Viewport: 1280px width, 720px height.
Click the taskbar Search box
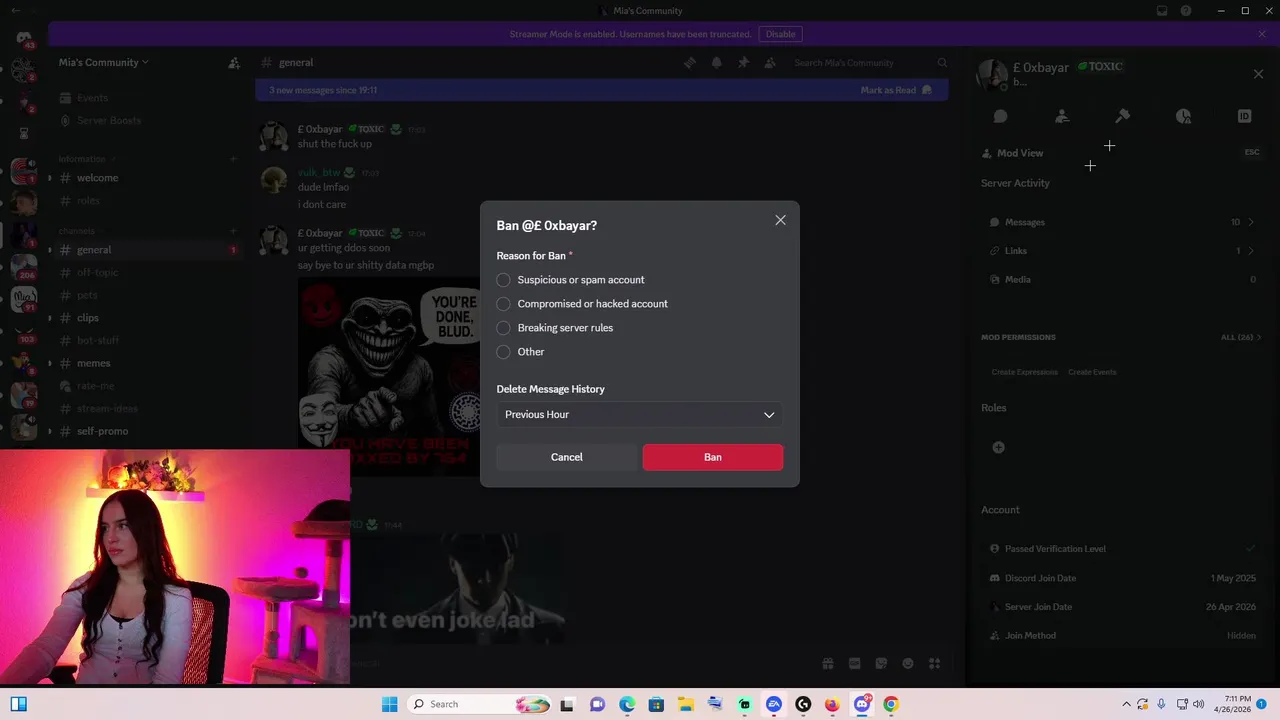tap(480, 704)
